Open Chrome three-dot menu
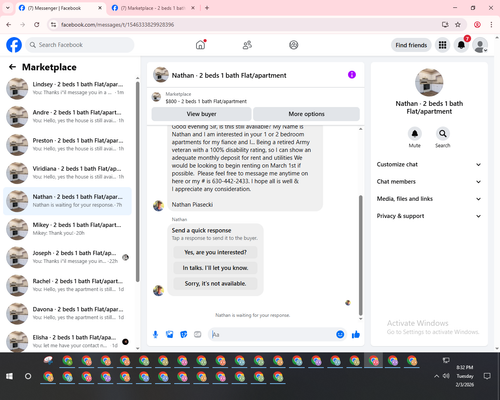The height and width of the screenshot is (400, 500). click(491, 25)
